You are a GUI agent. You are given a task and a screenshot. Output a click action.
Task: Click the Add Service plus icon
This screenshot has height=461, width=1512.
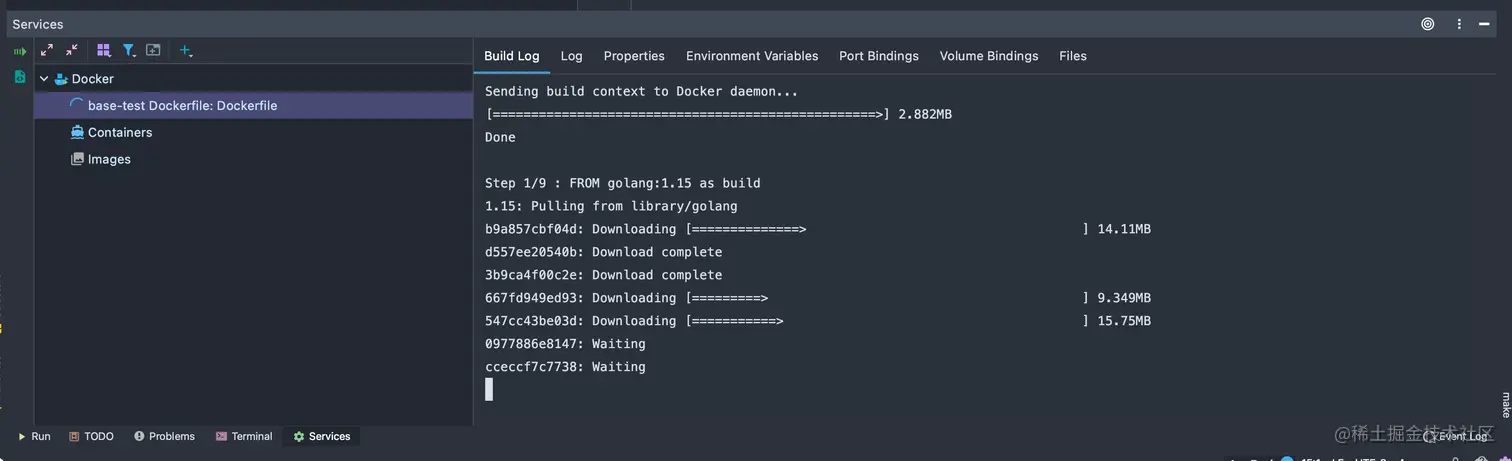185,50
